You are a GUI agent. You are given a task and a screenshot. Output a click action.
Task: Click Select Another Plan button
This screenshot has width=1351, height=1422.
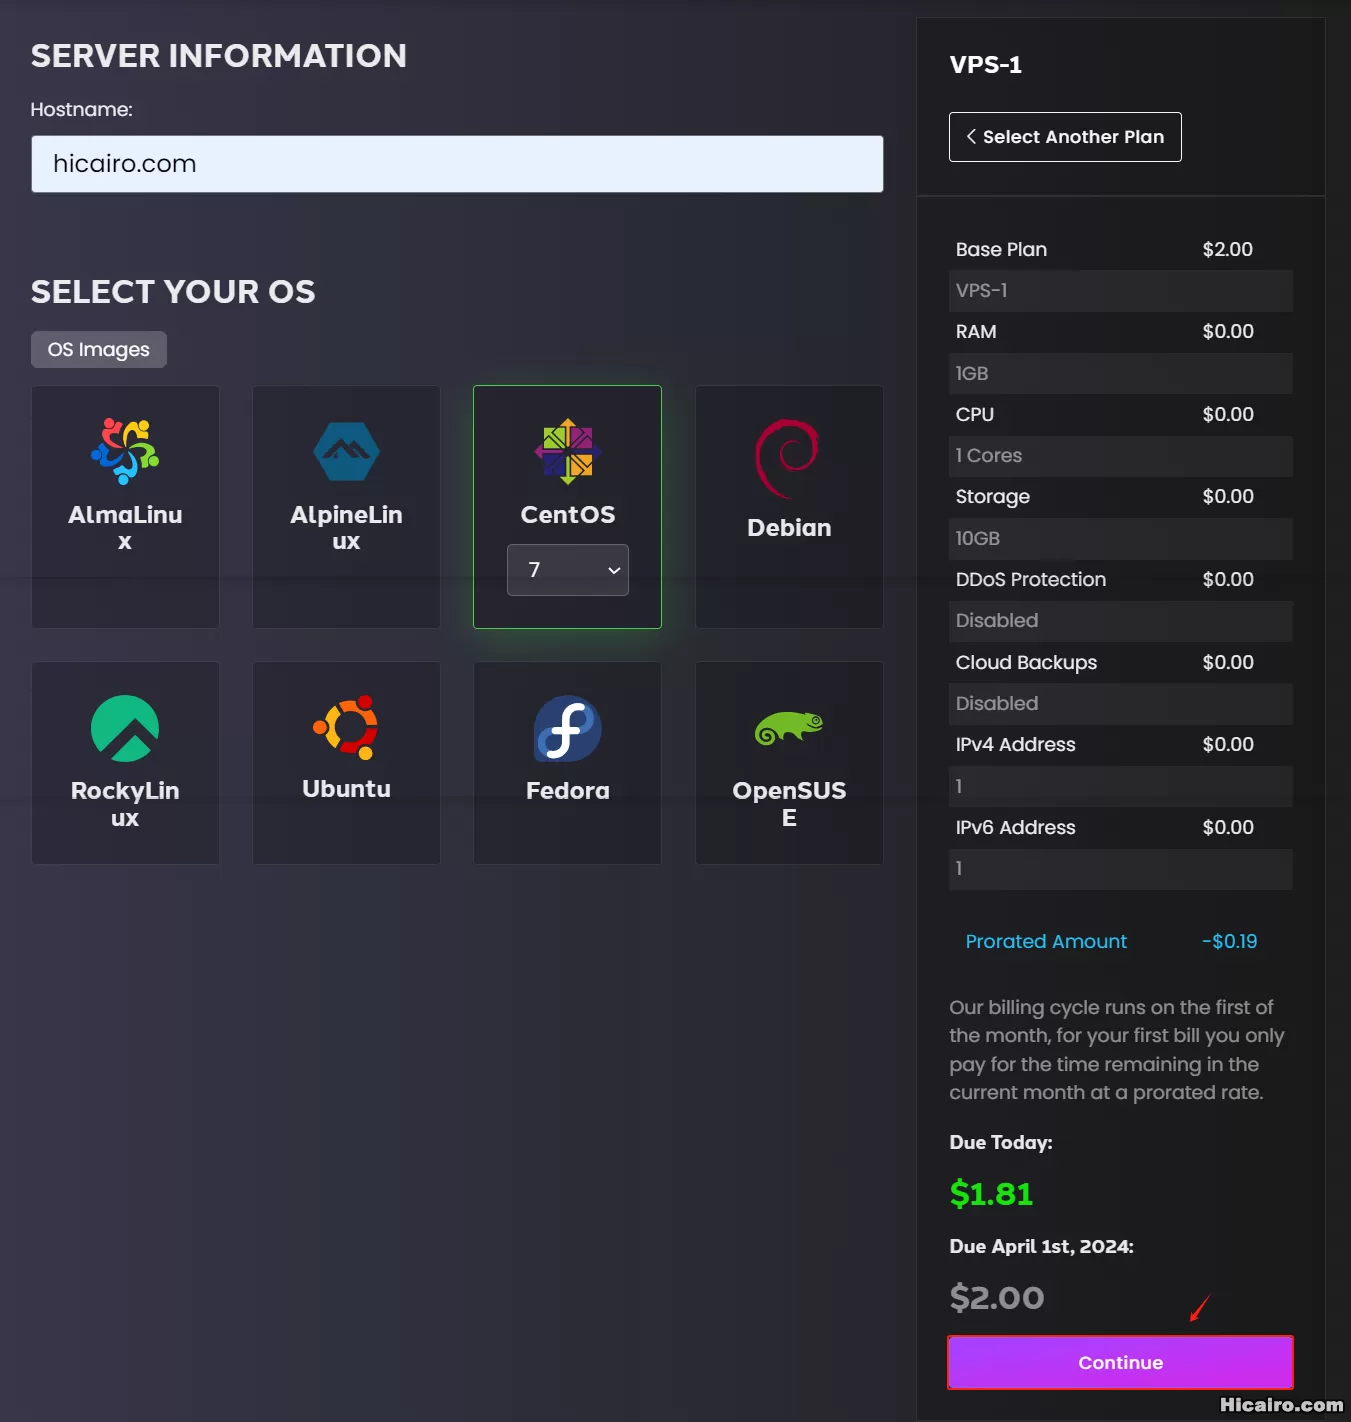click(1065, 137)
